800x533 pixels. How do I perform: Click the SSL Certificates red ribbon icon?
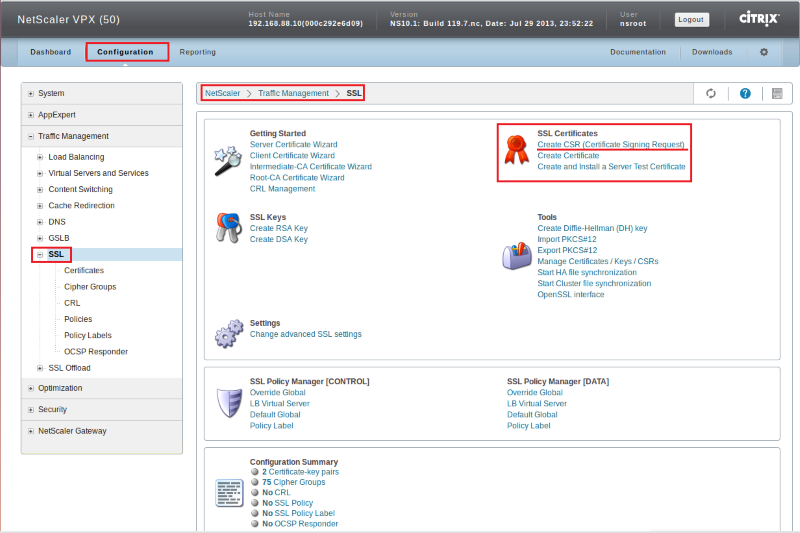click(516, 149)
